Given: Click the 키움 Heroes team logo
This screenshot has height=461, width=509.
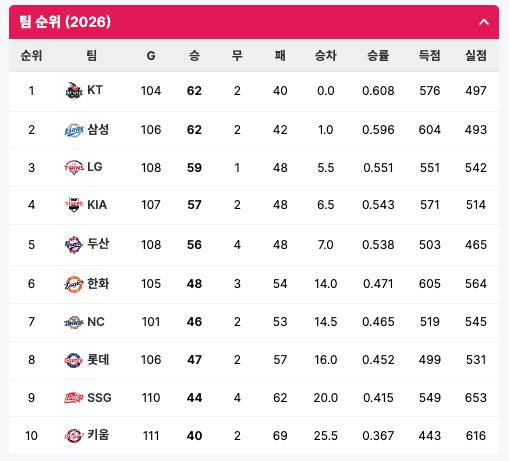Looking at the screenshot, I should point(73,436).
